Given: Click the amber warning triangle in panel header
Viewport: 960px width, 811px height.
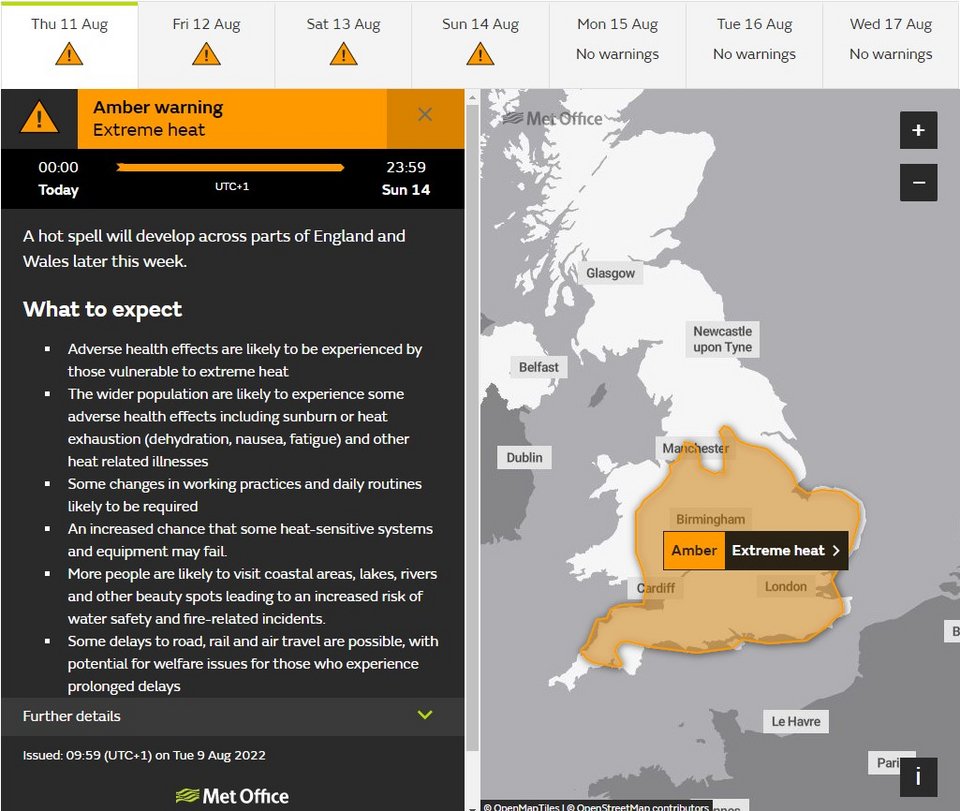Looking at the screenshot, I should pos(39,119).
